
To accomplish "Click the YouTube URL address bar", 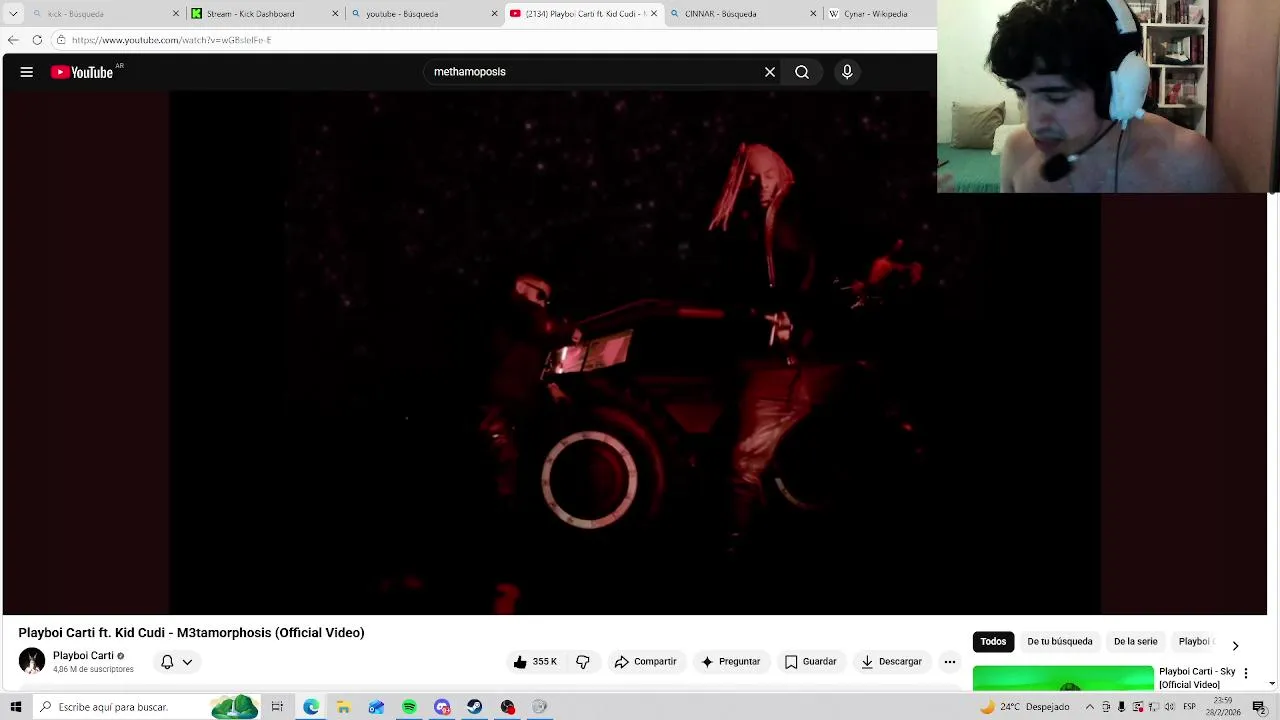I will click(x=495, y=40).
